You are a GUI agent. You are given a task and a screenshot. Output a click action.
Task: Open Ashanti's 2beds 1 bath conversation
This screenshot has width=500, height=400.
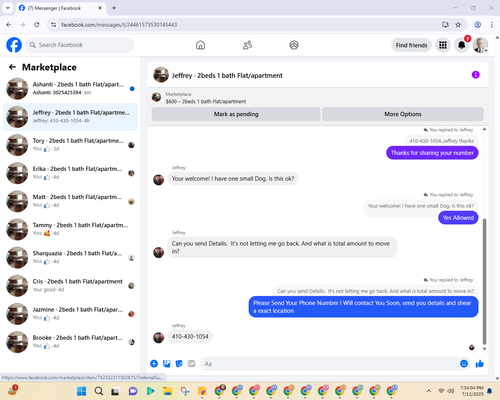point(70,89)
